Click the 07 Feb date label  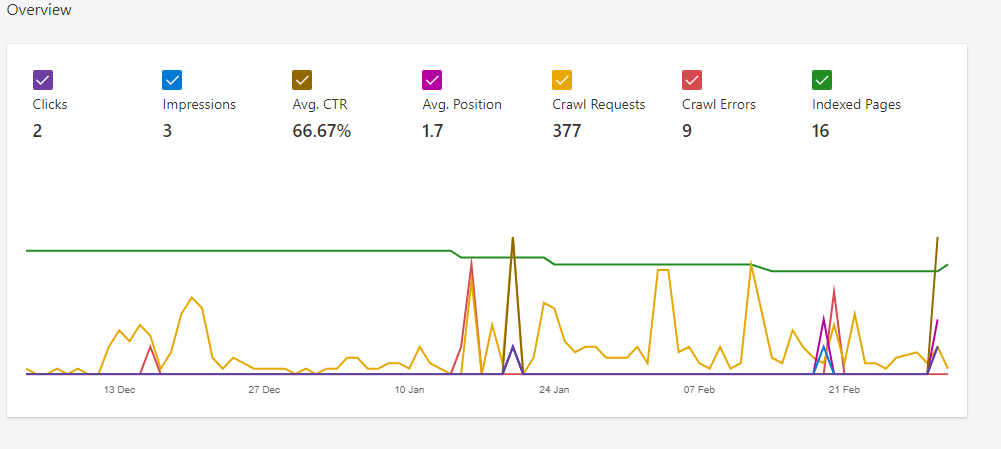pos(699,389)
